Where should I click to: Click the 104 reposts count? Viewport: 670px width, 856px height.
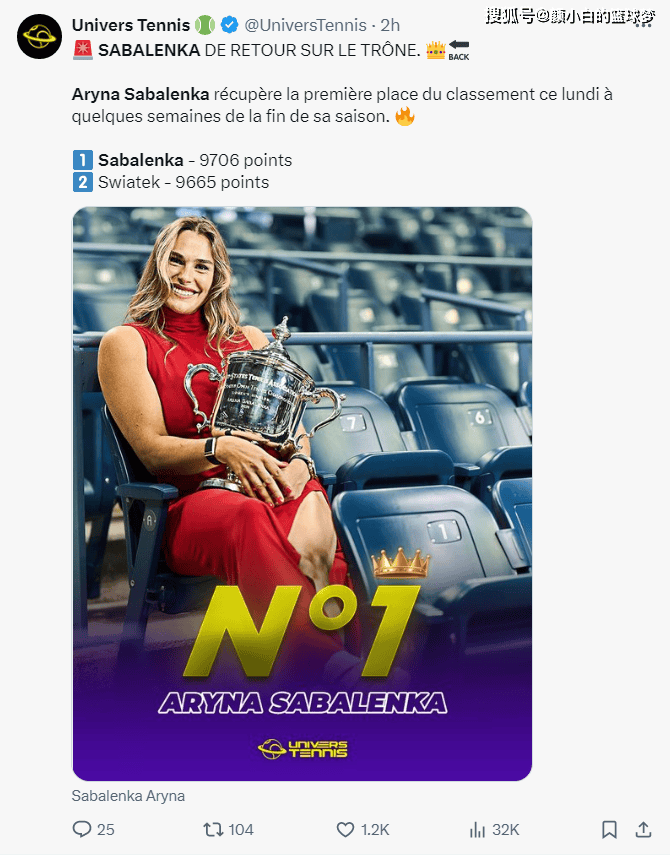(x=241, y=830)
